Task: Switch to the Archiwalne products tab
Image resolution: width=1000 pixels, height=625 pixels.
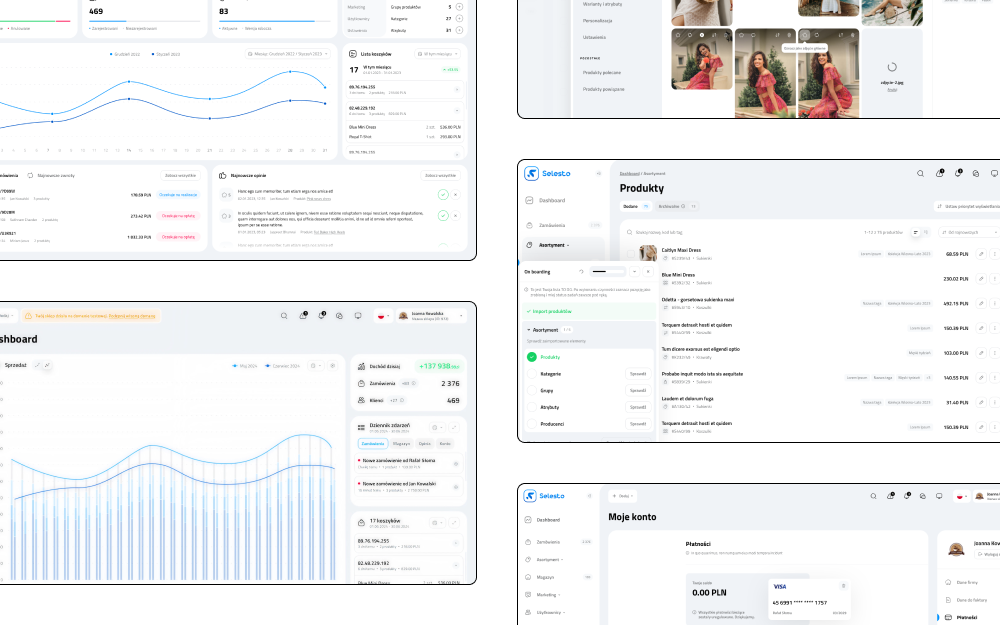Action: point(672,206)
